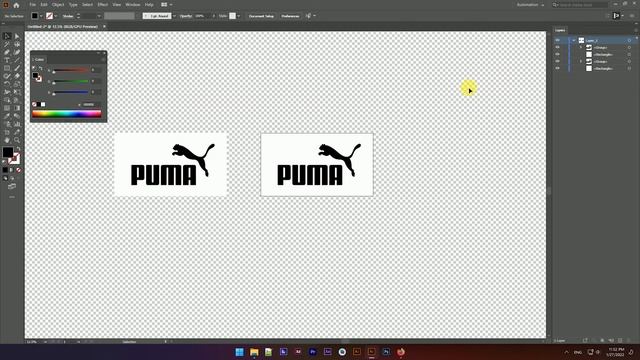Adjust the red slider in Color panel

point(71,70)
